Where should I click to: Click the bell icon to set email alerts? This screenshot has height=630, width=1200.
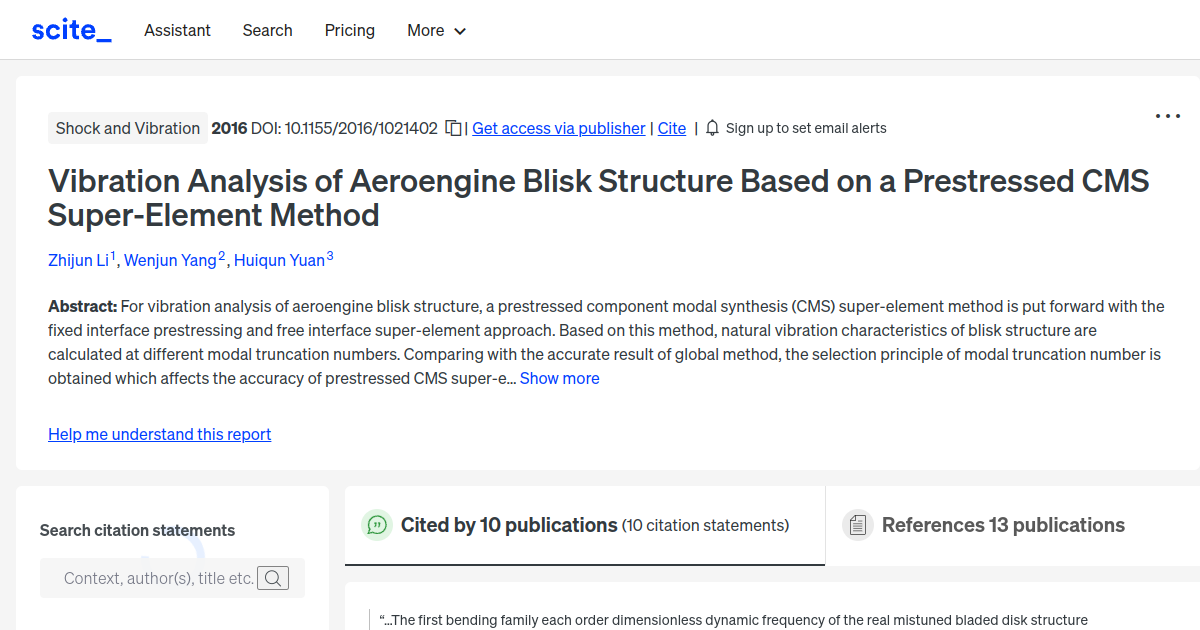[x=711, y=128]
